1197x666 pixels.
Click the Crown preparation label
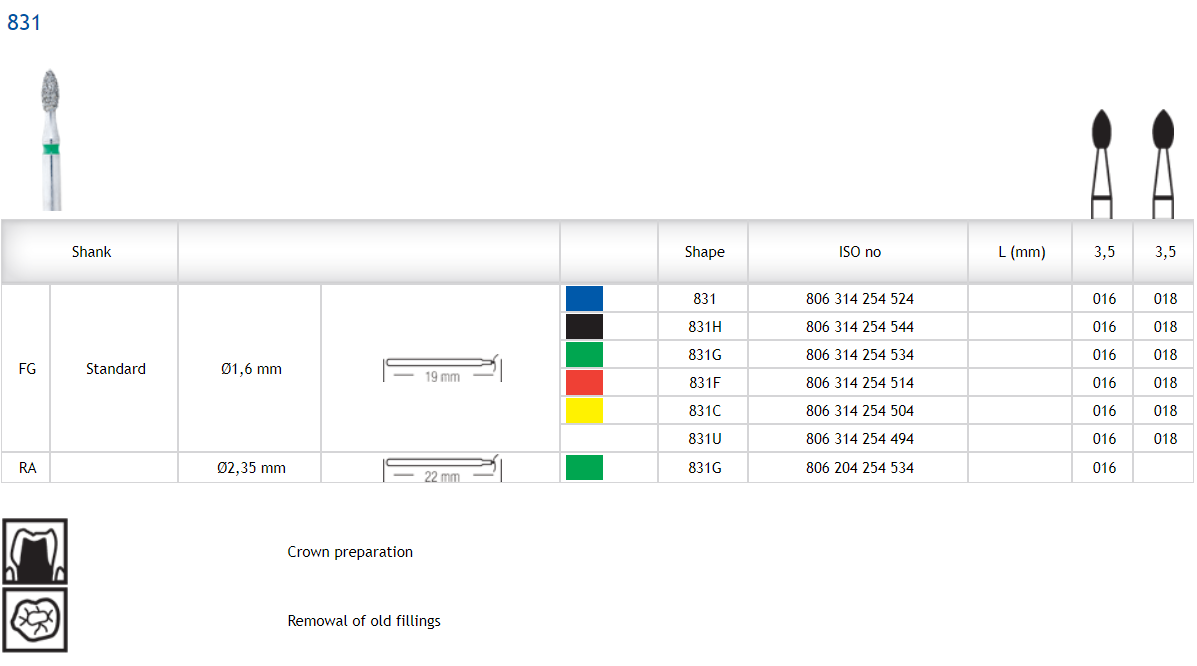[350, 552]
